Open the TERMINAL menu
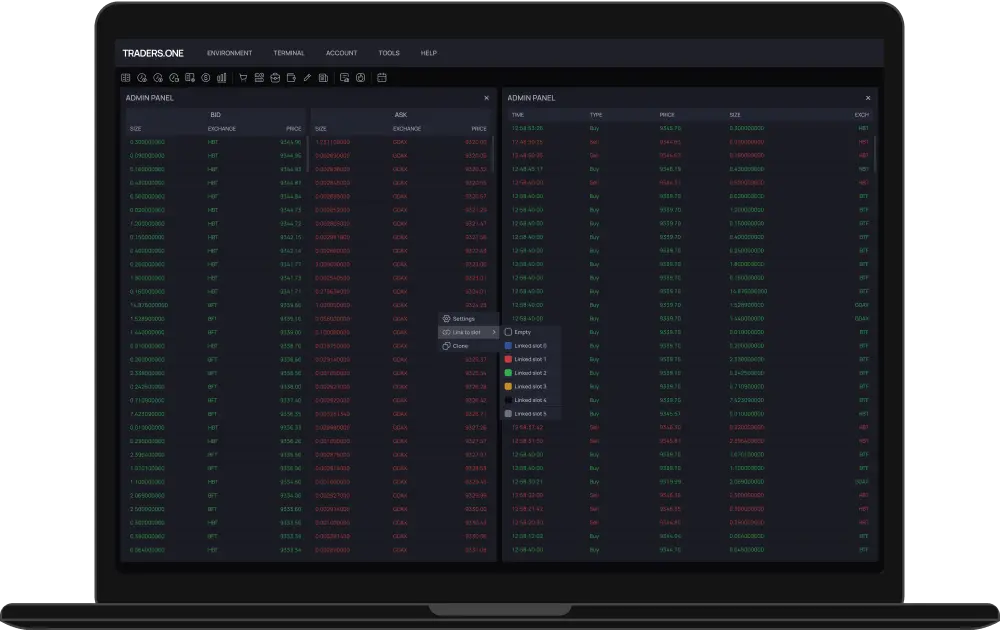Screen dimensions: 1000x630 pyautogui.click(x=288, y=52)
